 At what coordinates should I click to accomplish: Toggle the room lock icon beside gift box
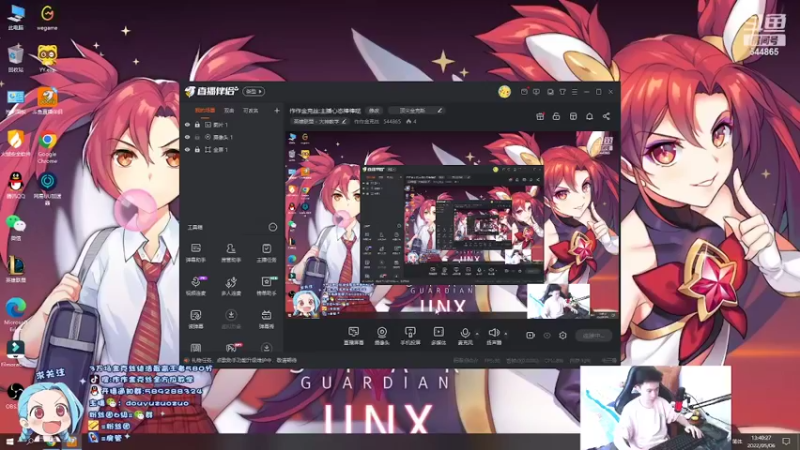click(x=556, y=116)
